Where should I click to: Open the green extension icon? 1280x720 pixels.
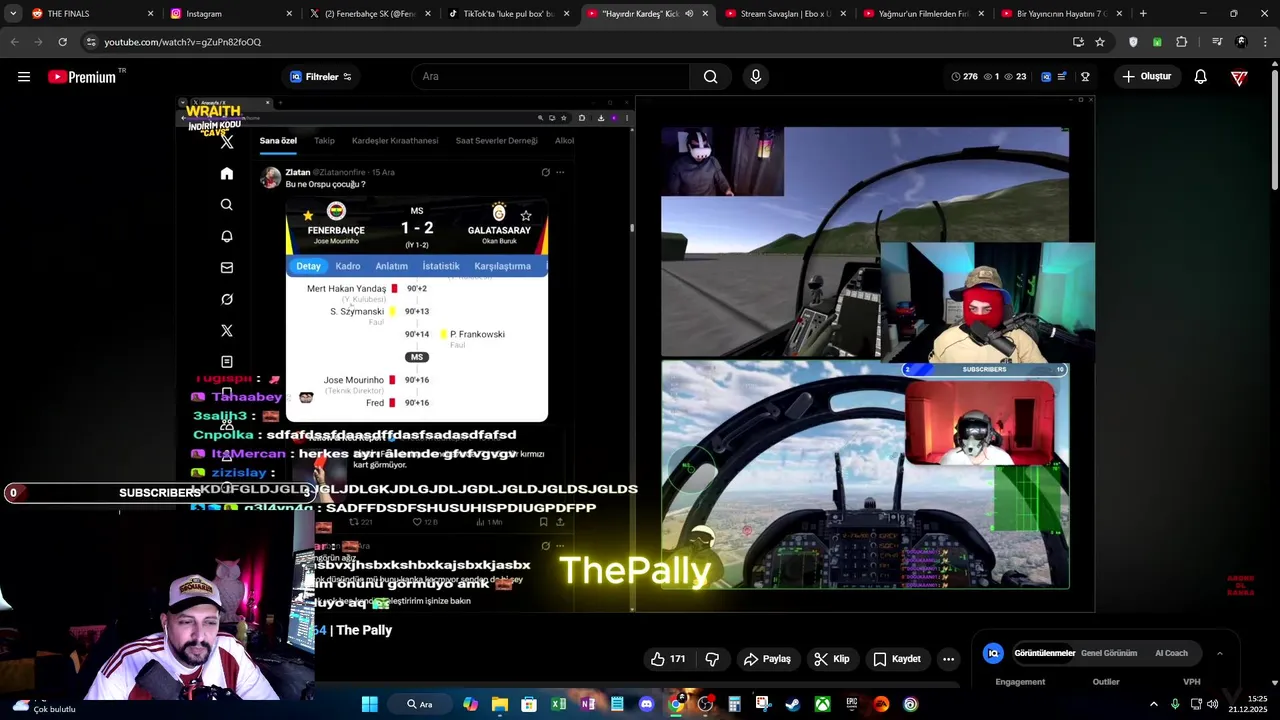pos(1157,42)
